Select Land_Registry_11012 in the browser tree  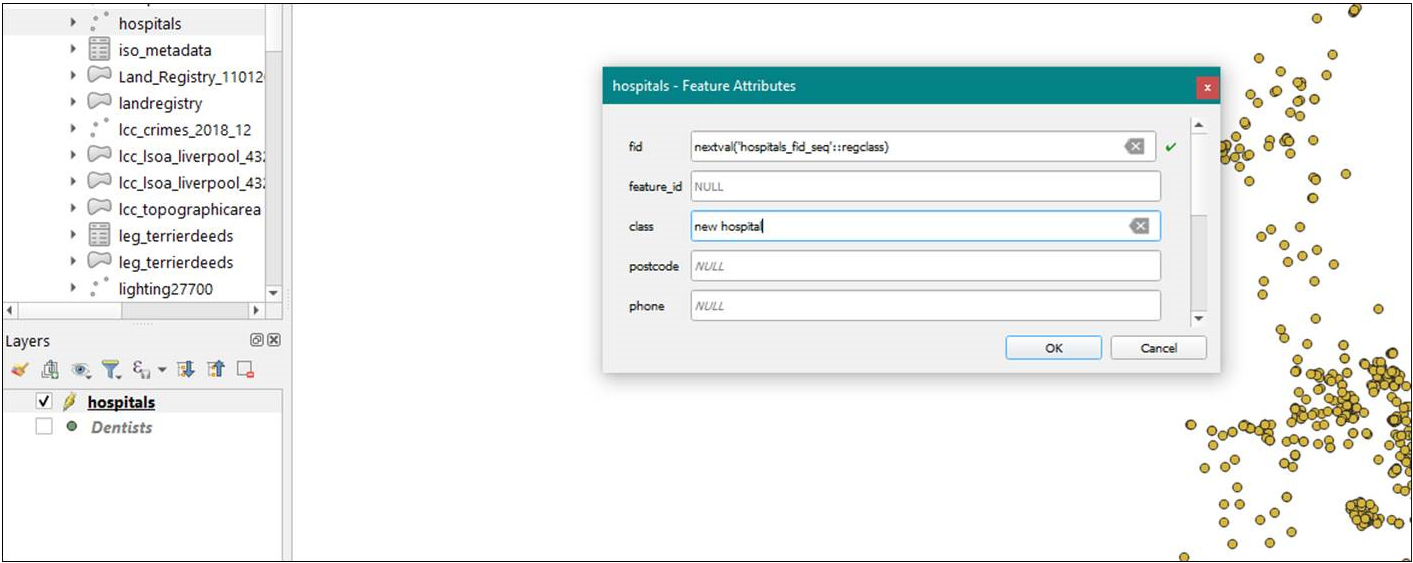[x=190, y=76]
